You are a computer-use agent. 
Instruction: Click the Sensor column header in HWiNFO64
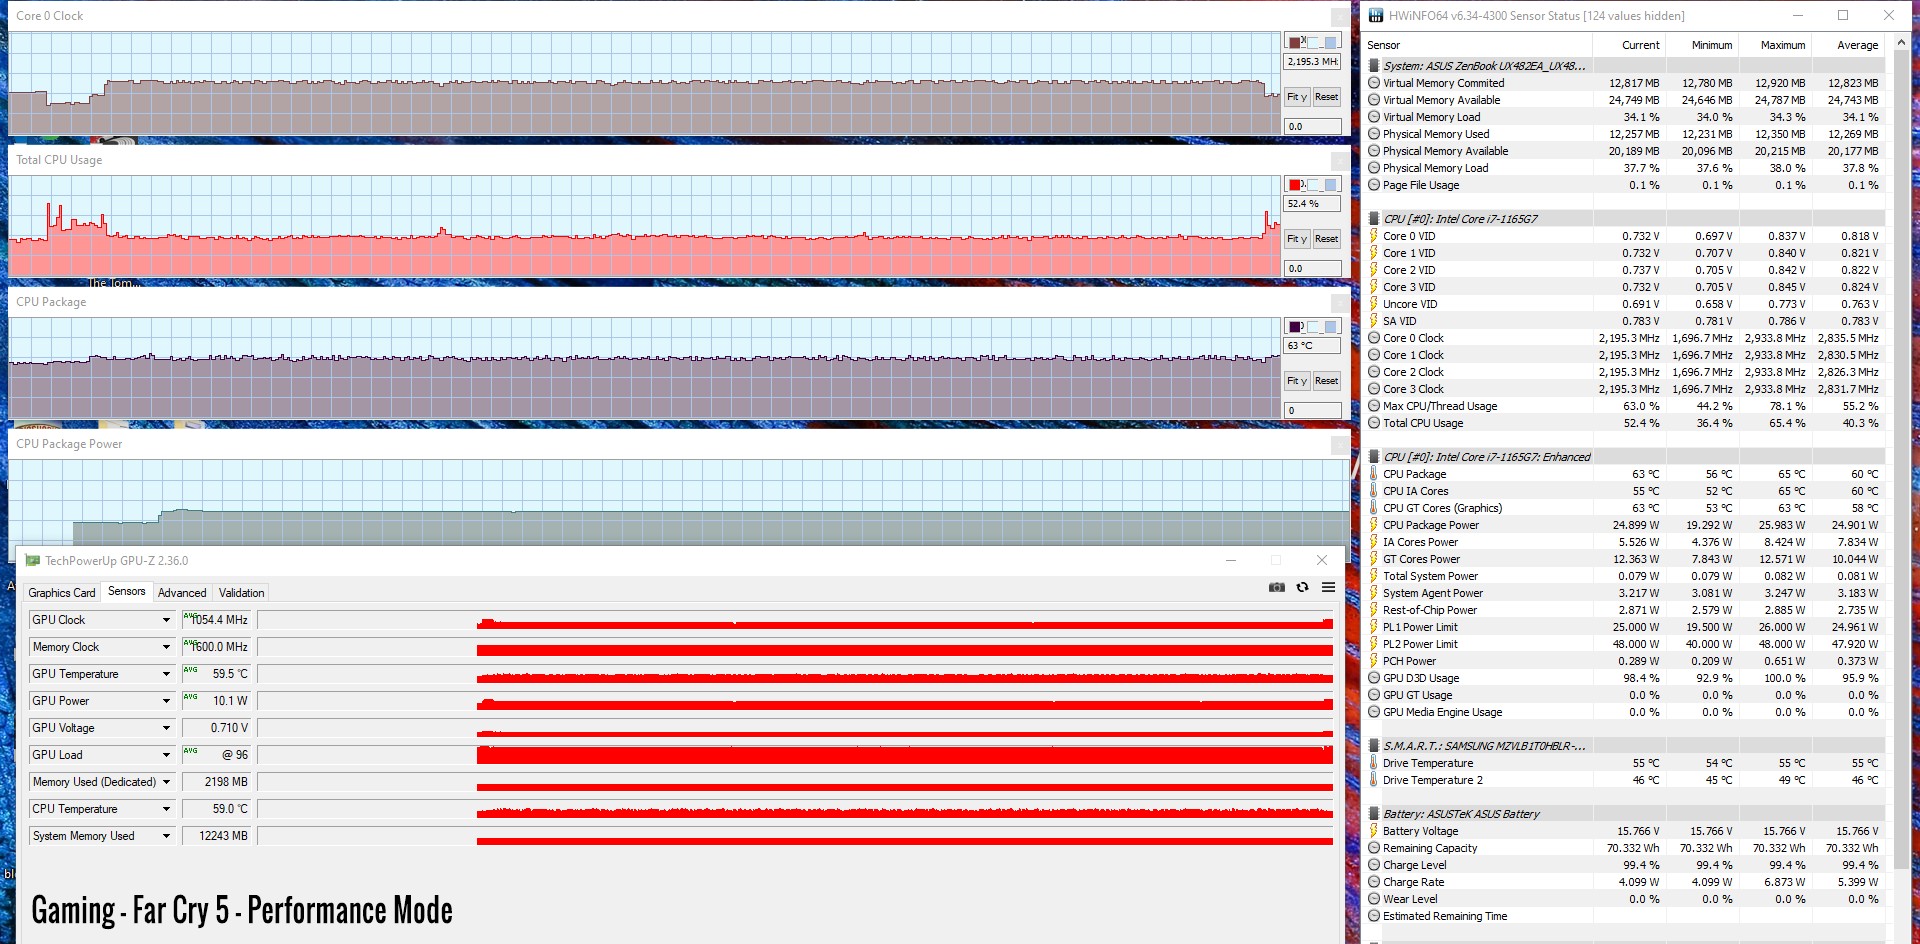tap(1478, 45)
